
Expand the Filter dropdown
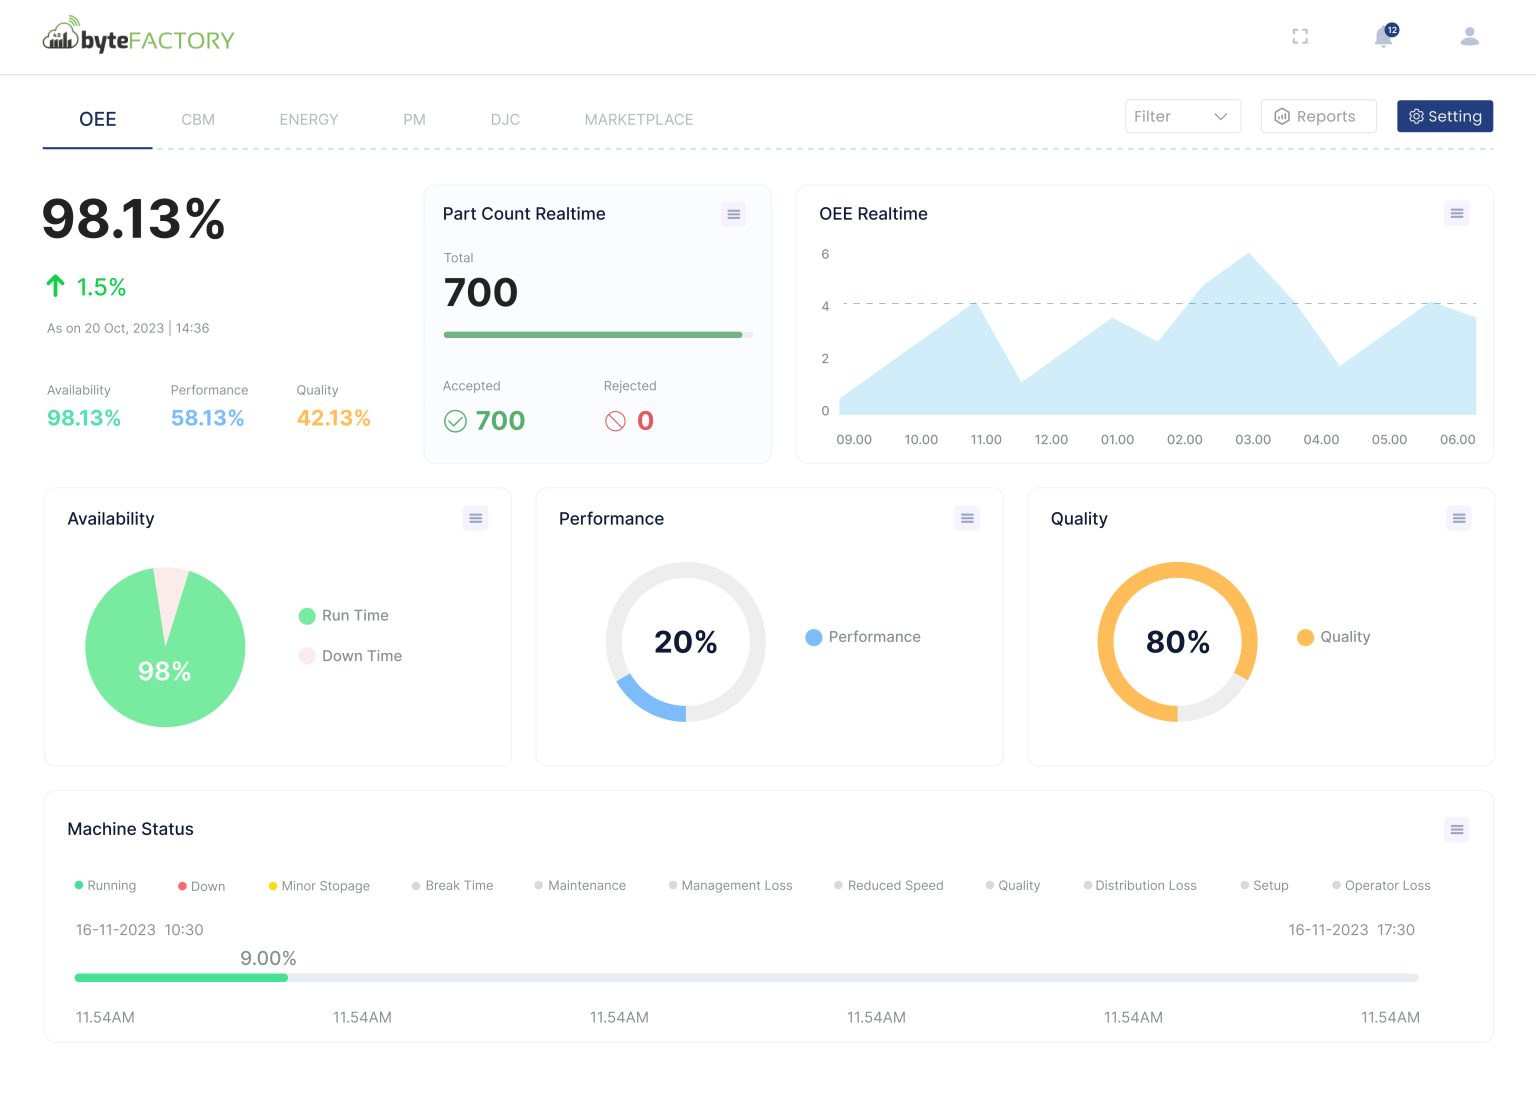tap(1182, 116)
